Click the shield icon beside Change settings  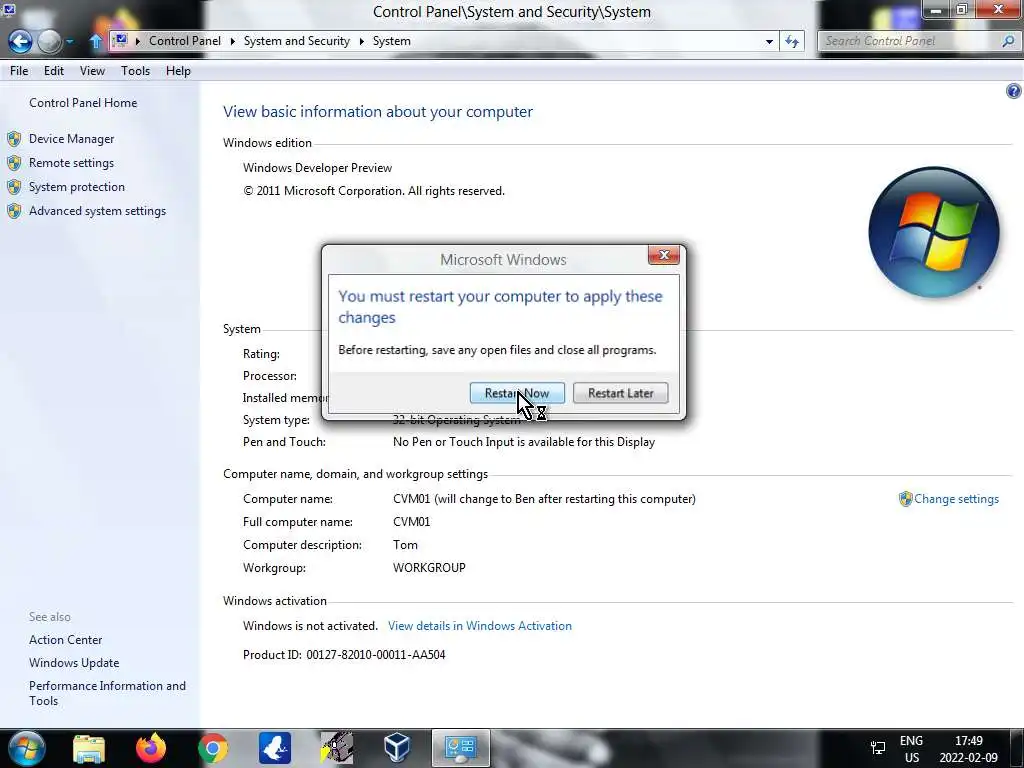[x=905, y=499]
